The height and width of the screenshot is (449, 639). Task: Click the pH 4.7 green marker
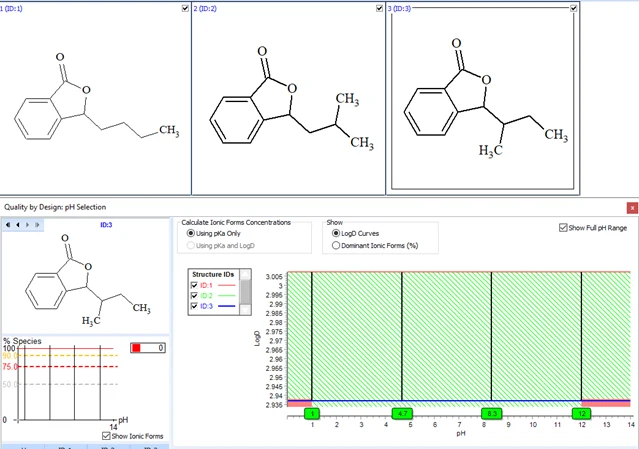tap(402, 414)
